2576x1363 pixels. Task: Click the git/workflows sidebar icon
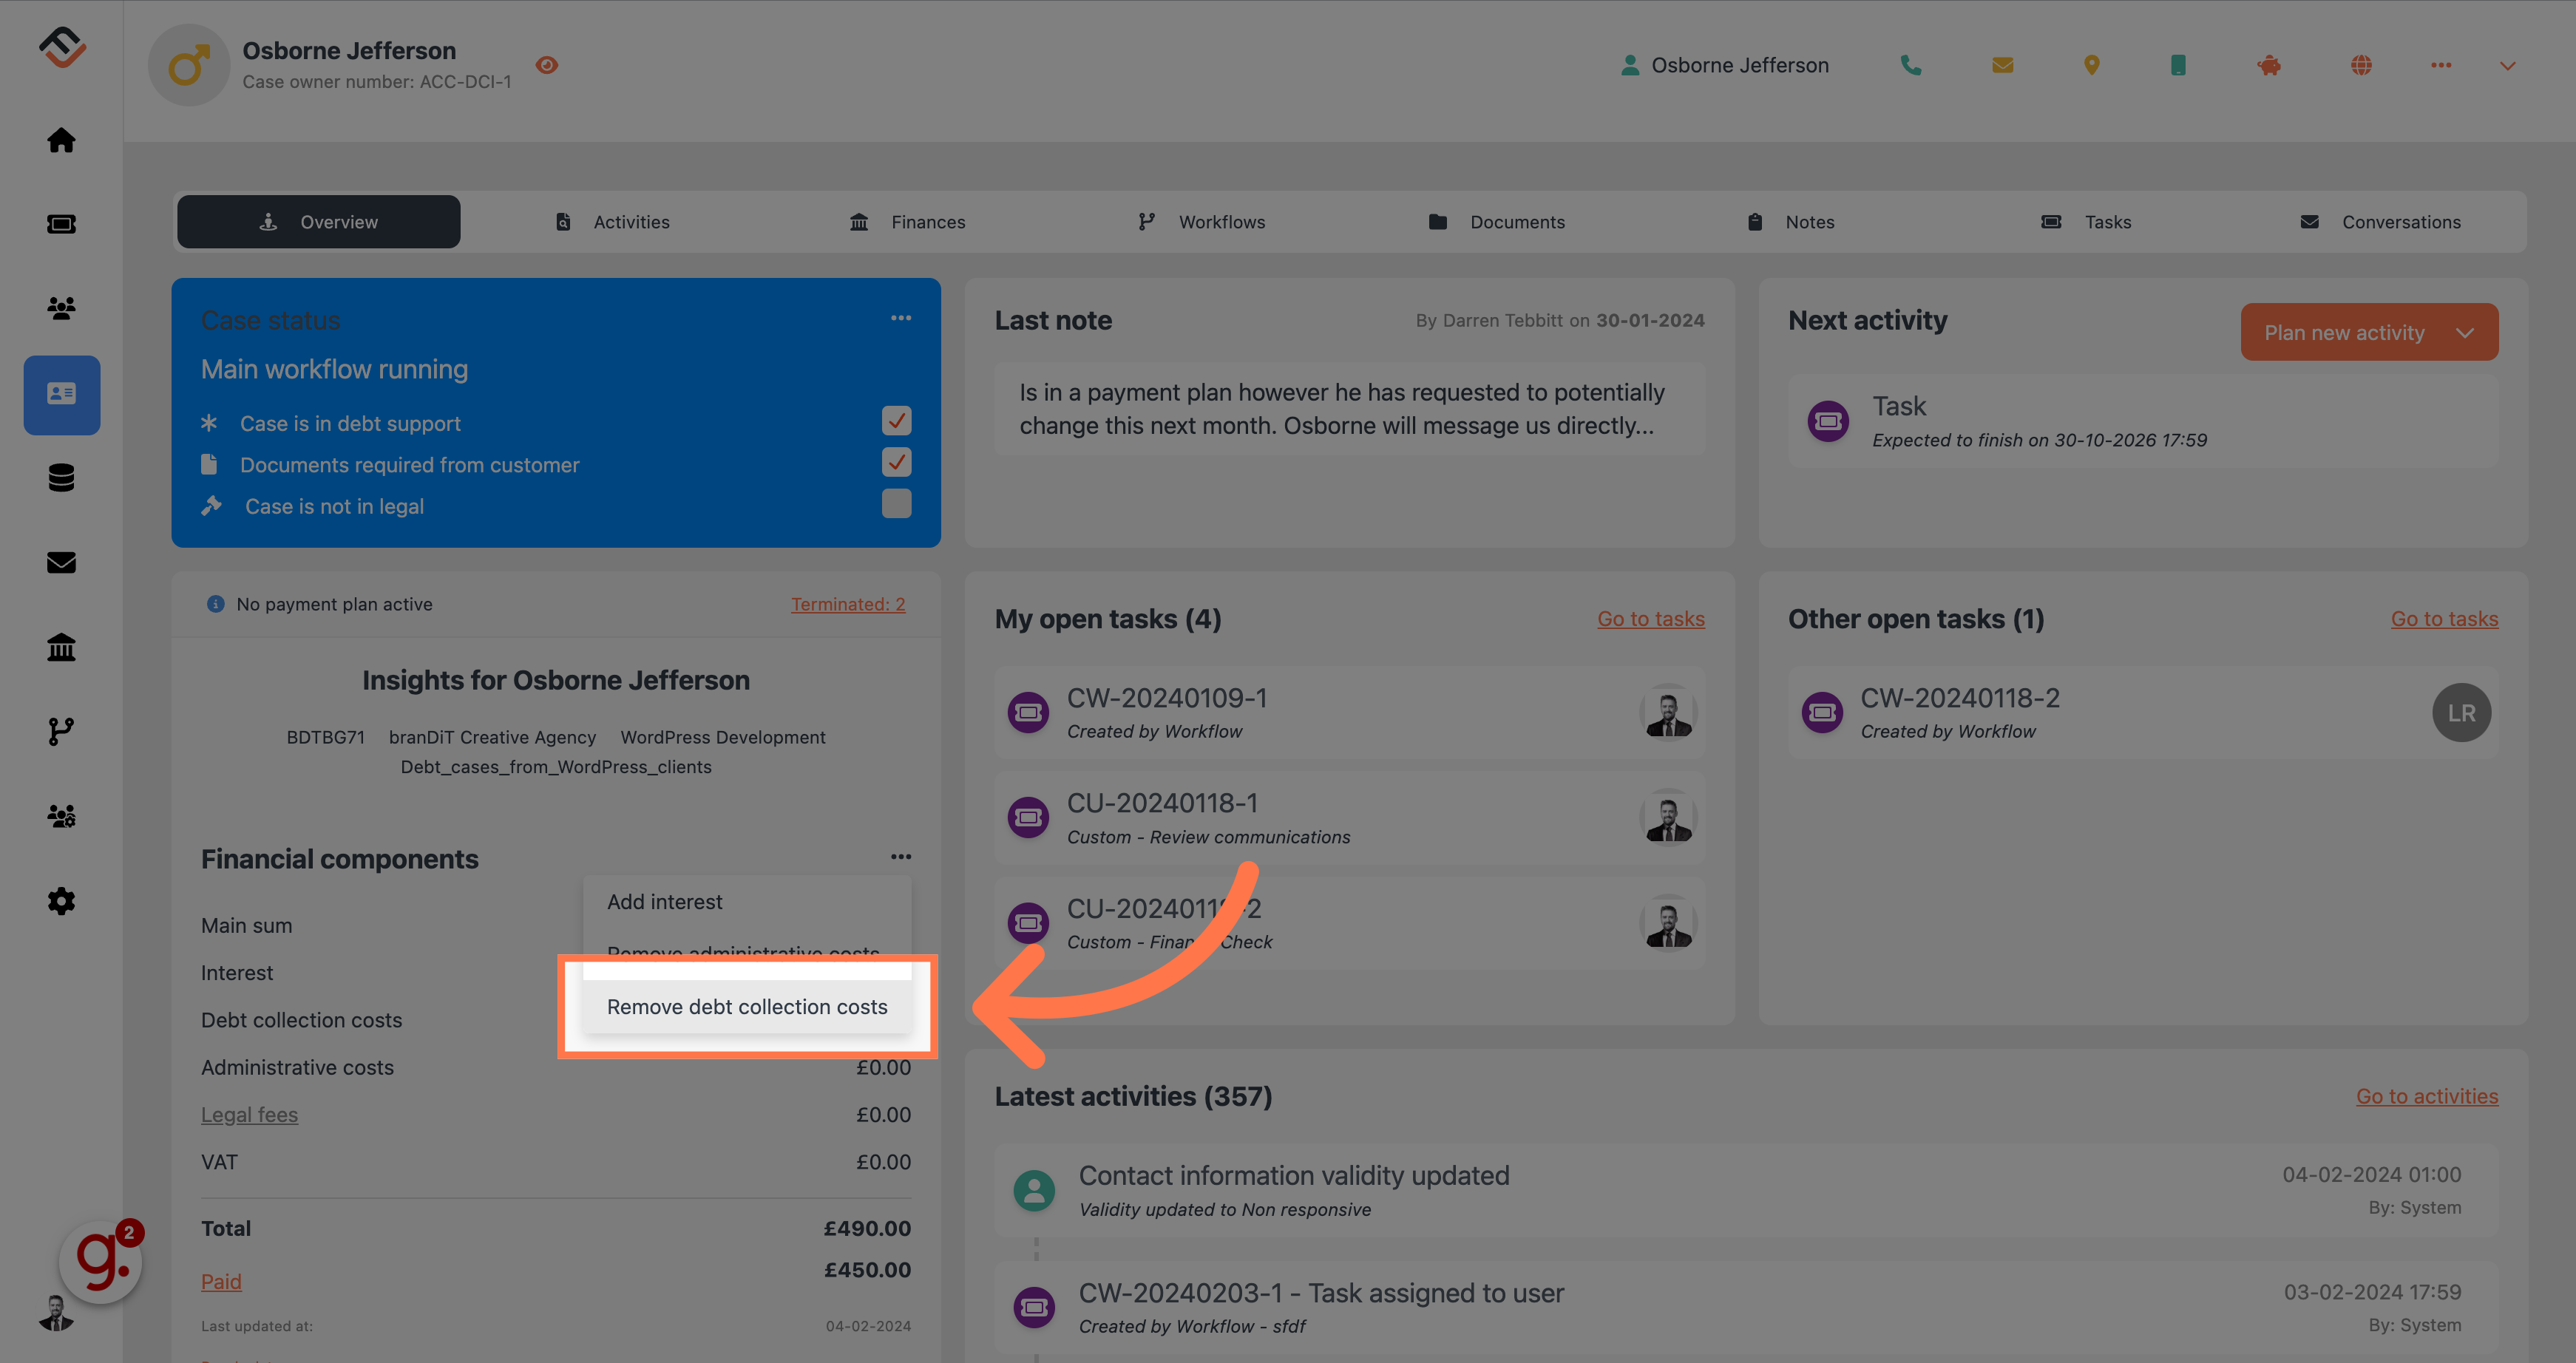coord(61,731)
